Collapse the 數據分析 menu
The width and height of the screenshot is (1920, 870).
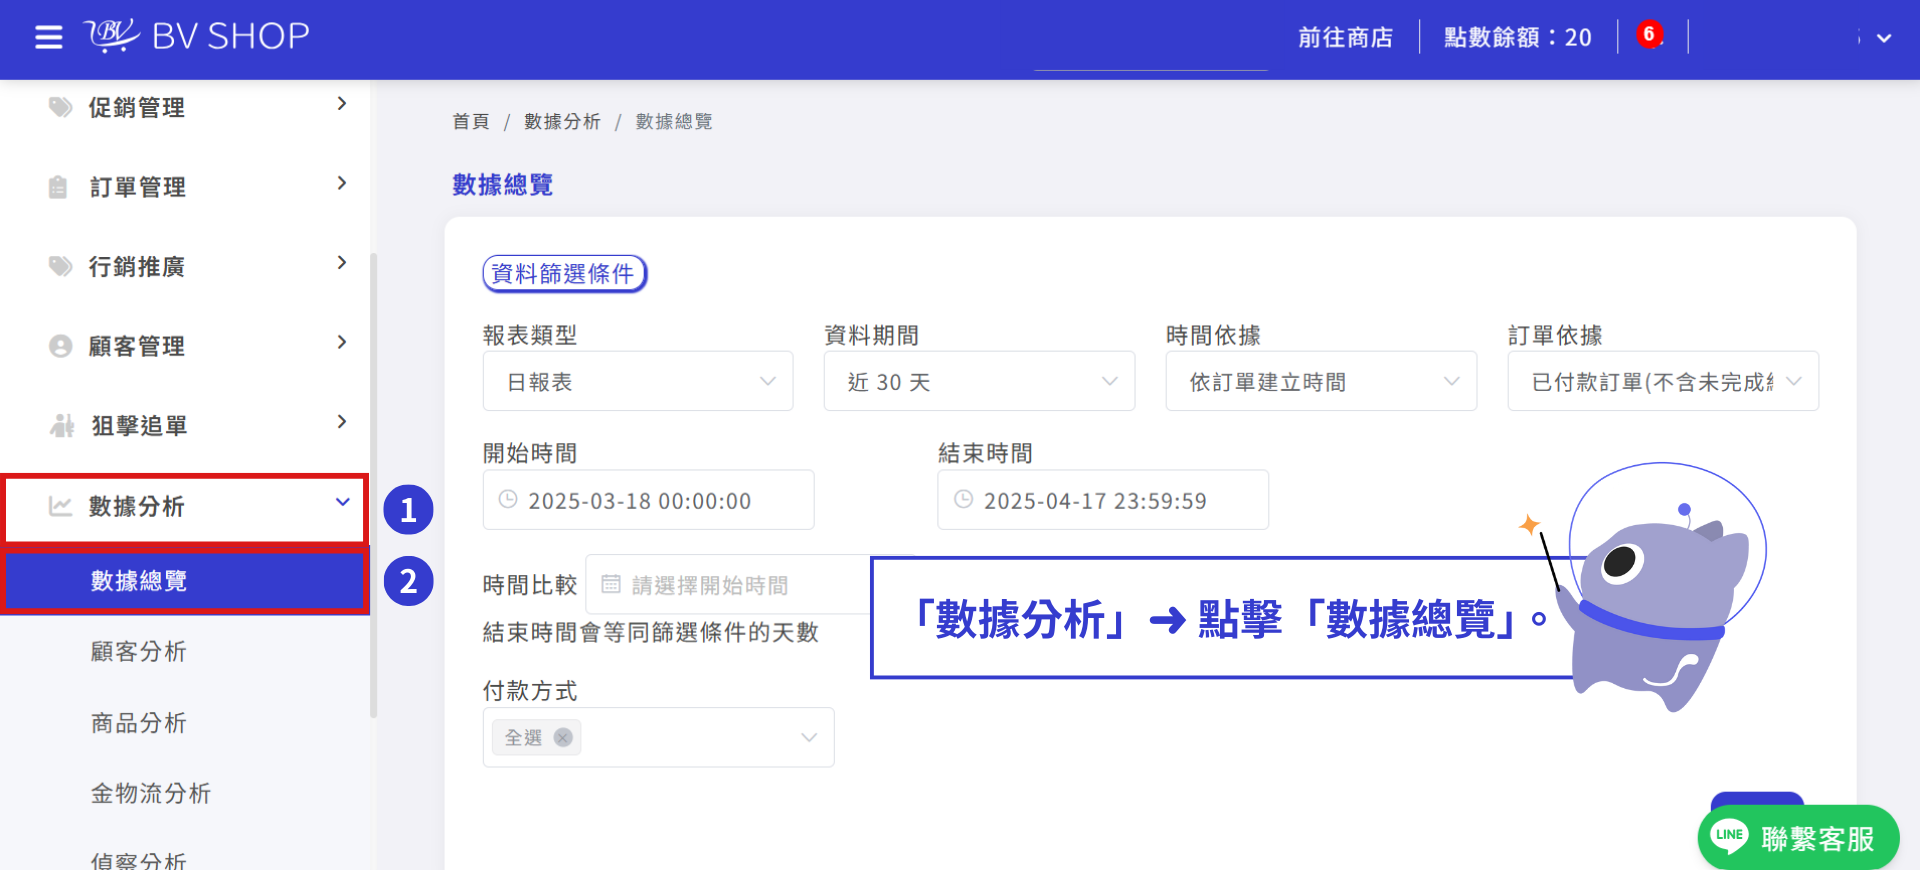[343, 502]
